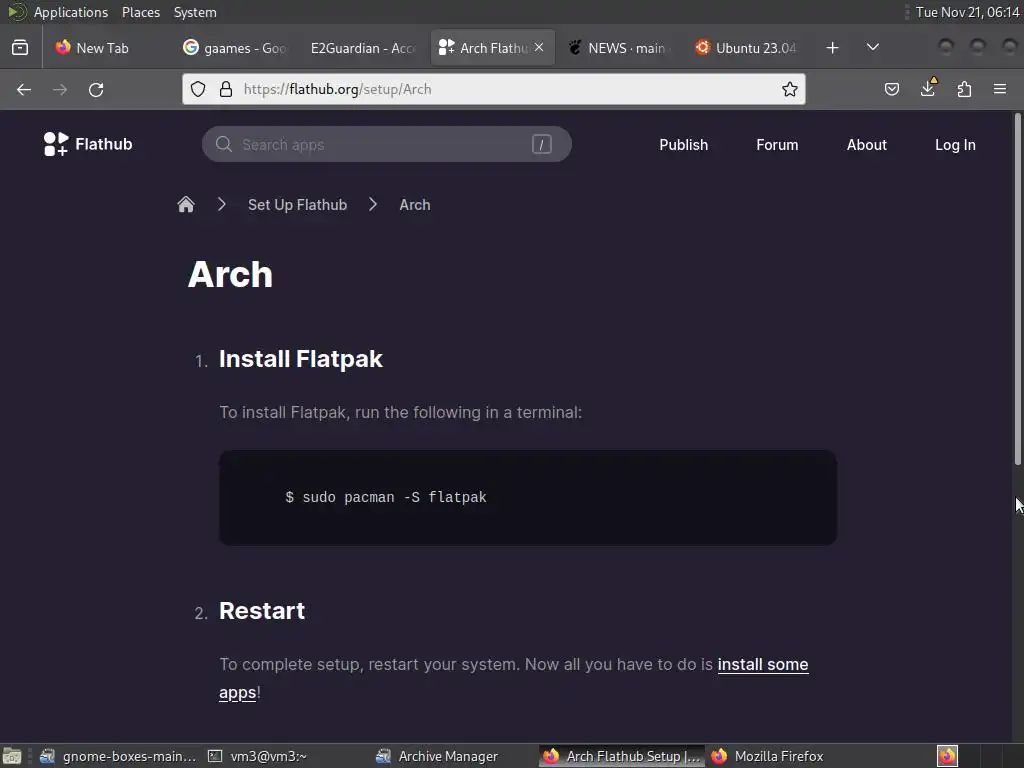This screenshot has height=768, width=1024.
Task: Select Arch Flathub Setup taskbar entry
Action: pyautogui.click(x=622, y=756)
